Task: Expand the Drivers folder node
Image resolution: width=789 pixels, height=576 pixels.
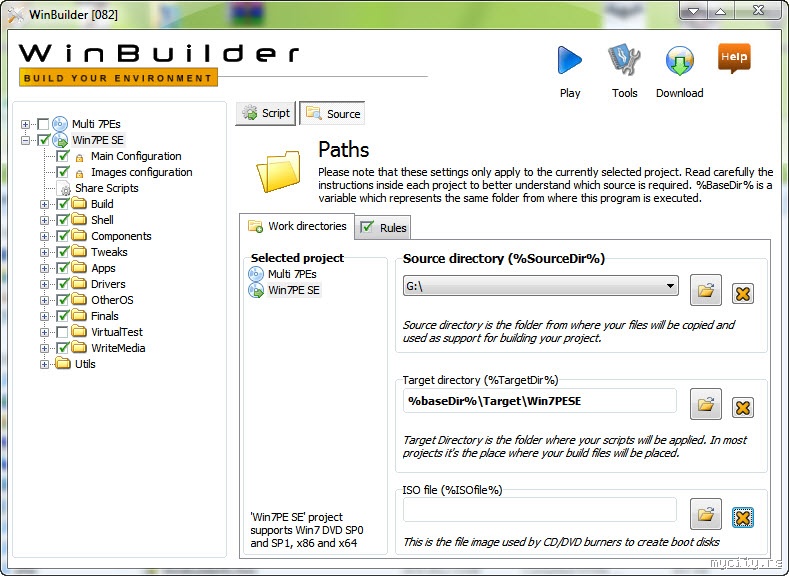Action: (x=44, y=284)
